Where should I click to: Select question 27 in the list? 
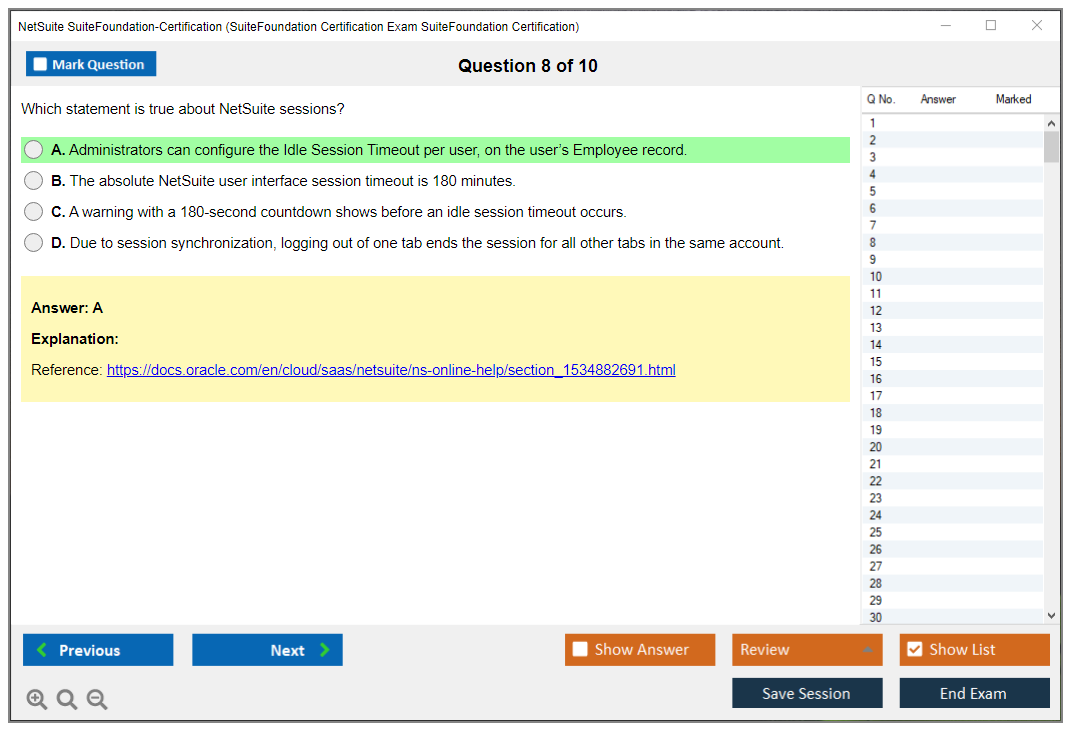pyautogui.click(x=952, y=566)
